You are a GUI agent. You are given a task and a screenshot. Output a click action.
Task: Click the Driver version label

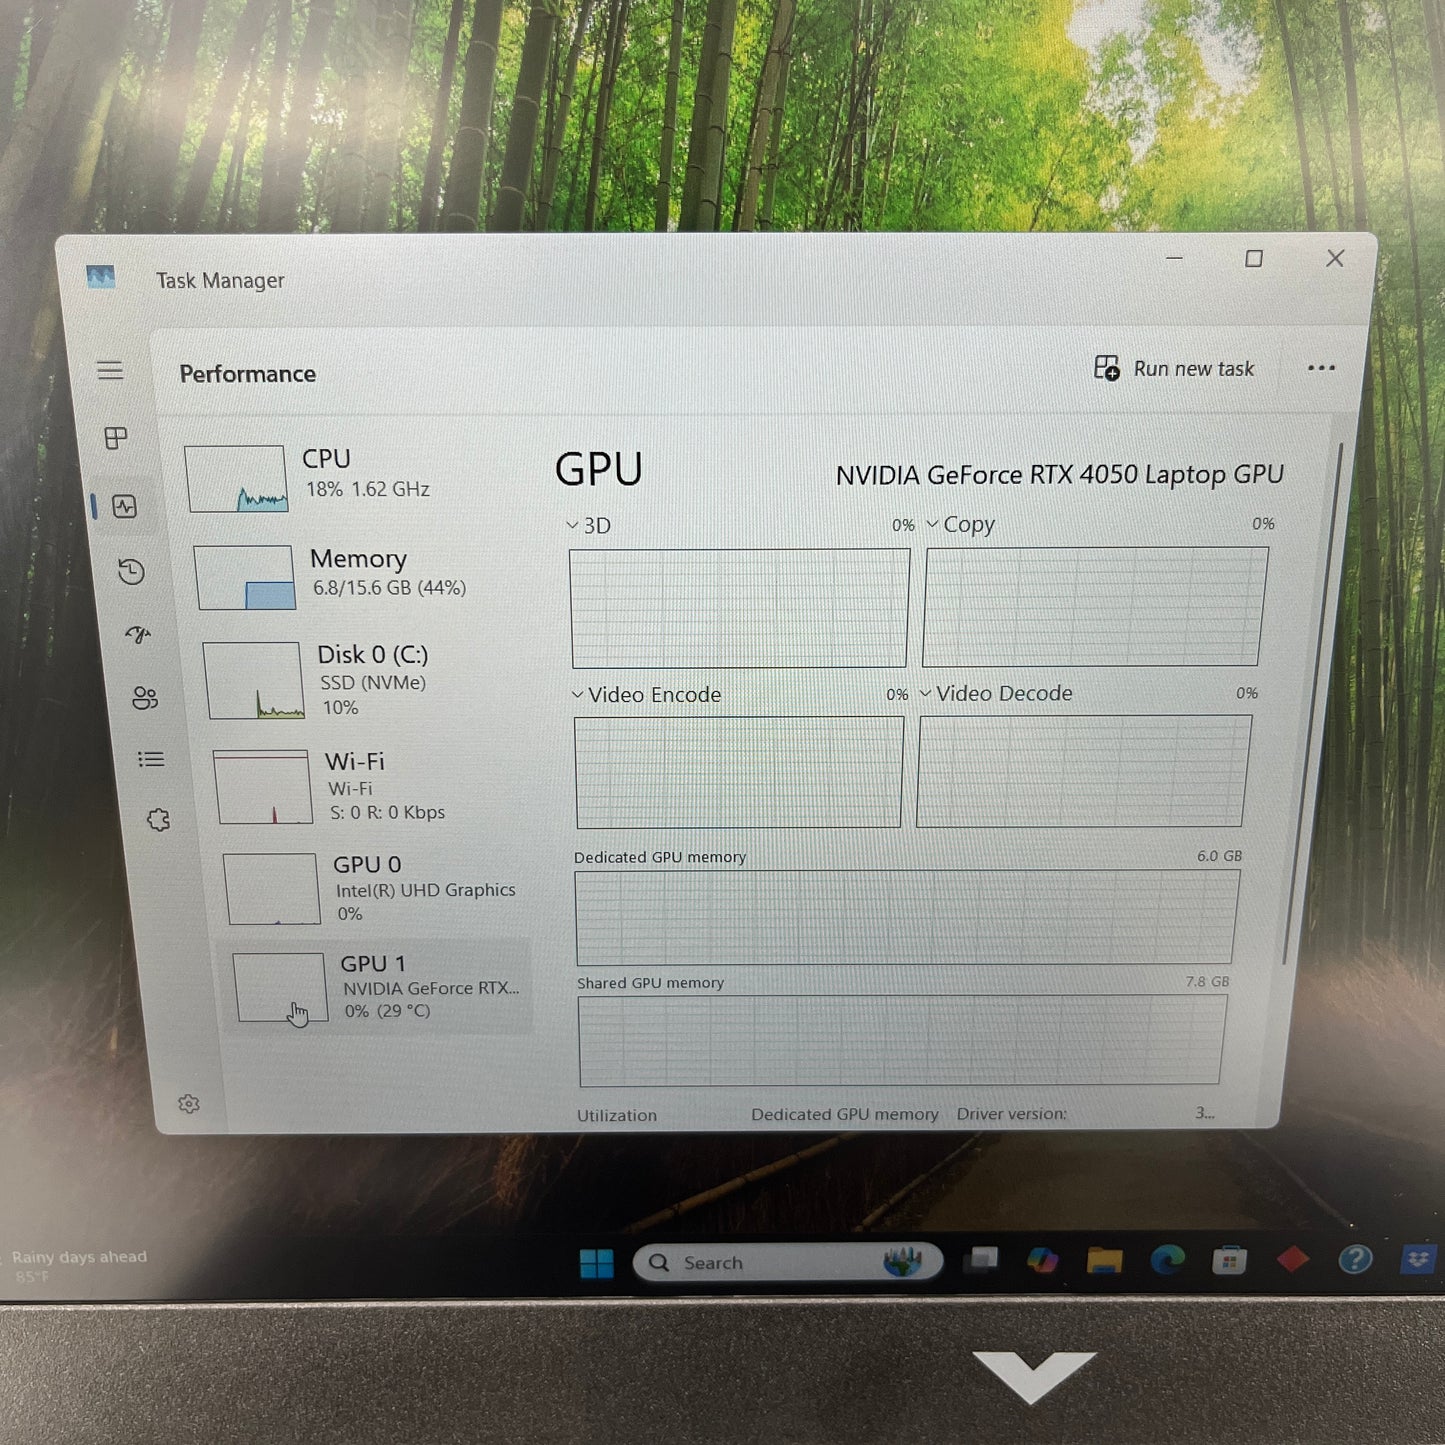(x=1011, y=1114)
